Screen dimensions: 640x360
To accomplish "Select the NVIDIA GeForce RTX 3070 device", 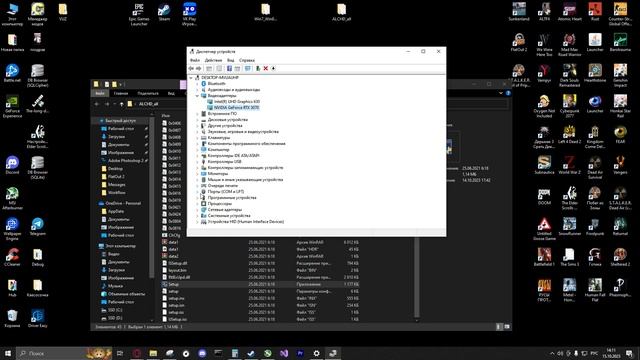I will point(236,108).
